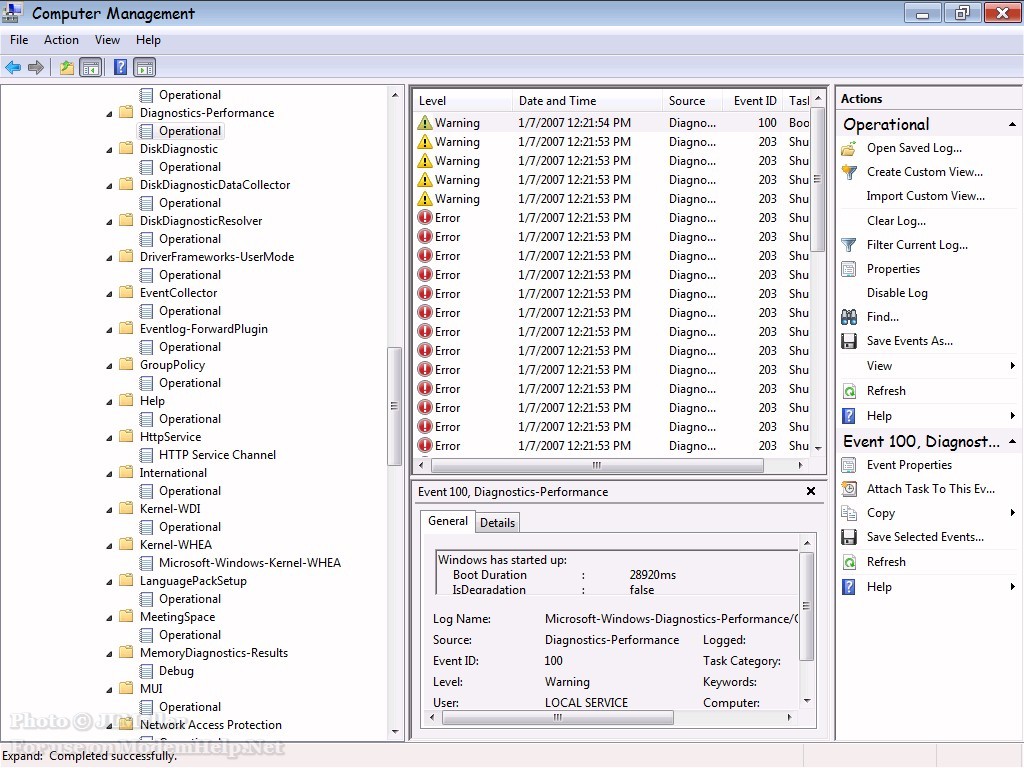The image size is (1024, 768).
Task: Collapse the Diagnostics-Performance tree node
Action: point(109,114)
